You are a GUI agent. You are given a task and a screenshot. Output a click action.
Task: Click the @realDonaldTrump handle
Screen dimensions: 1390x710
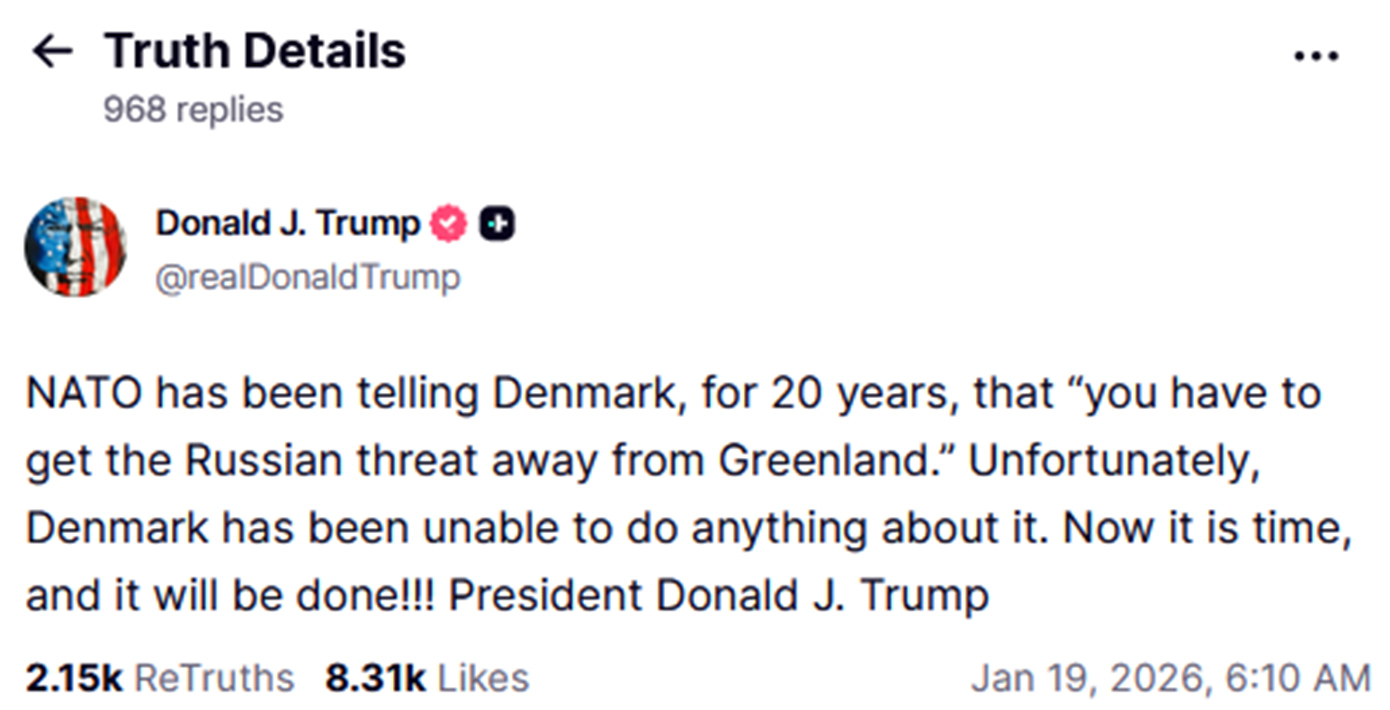[307, 277]
